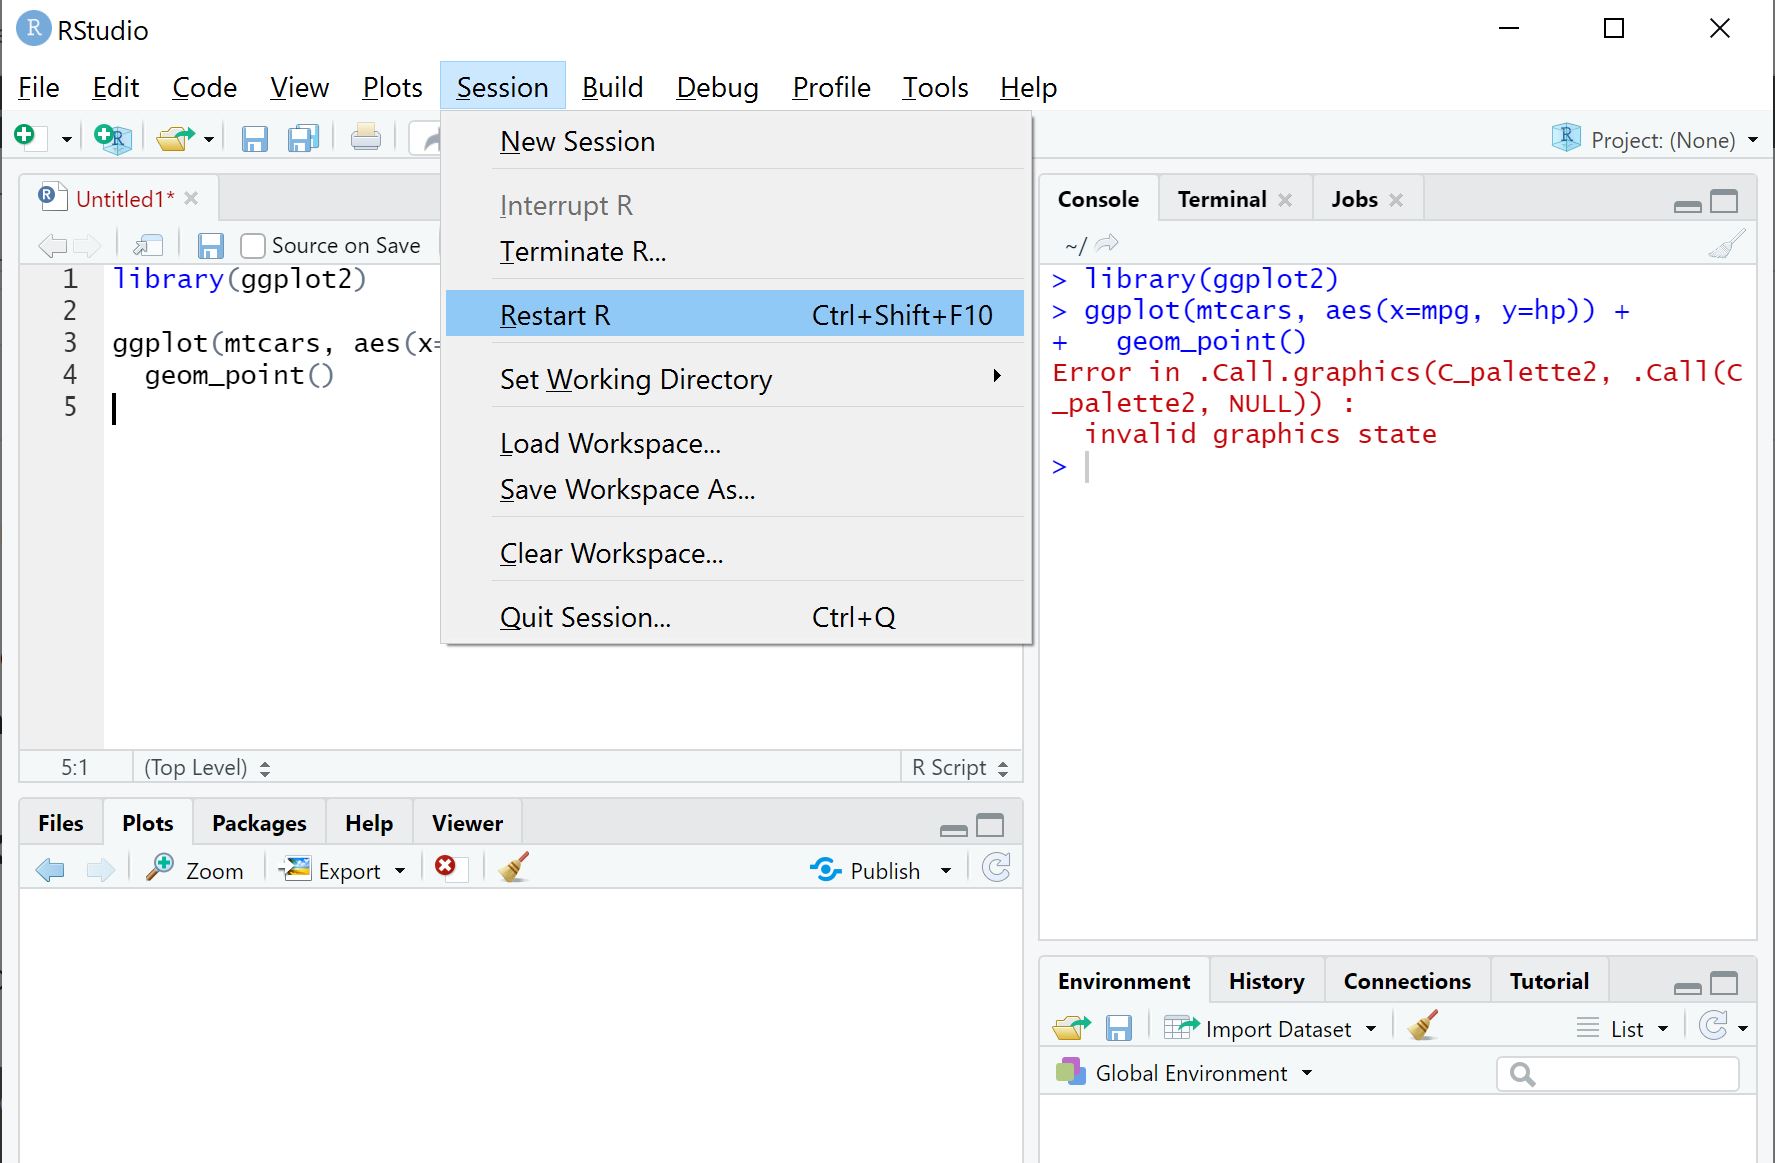Click the Save all documents icon
The image size is (1775, 1163).
tap(303, 137)
